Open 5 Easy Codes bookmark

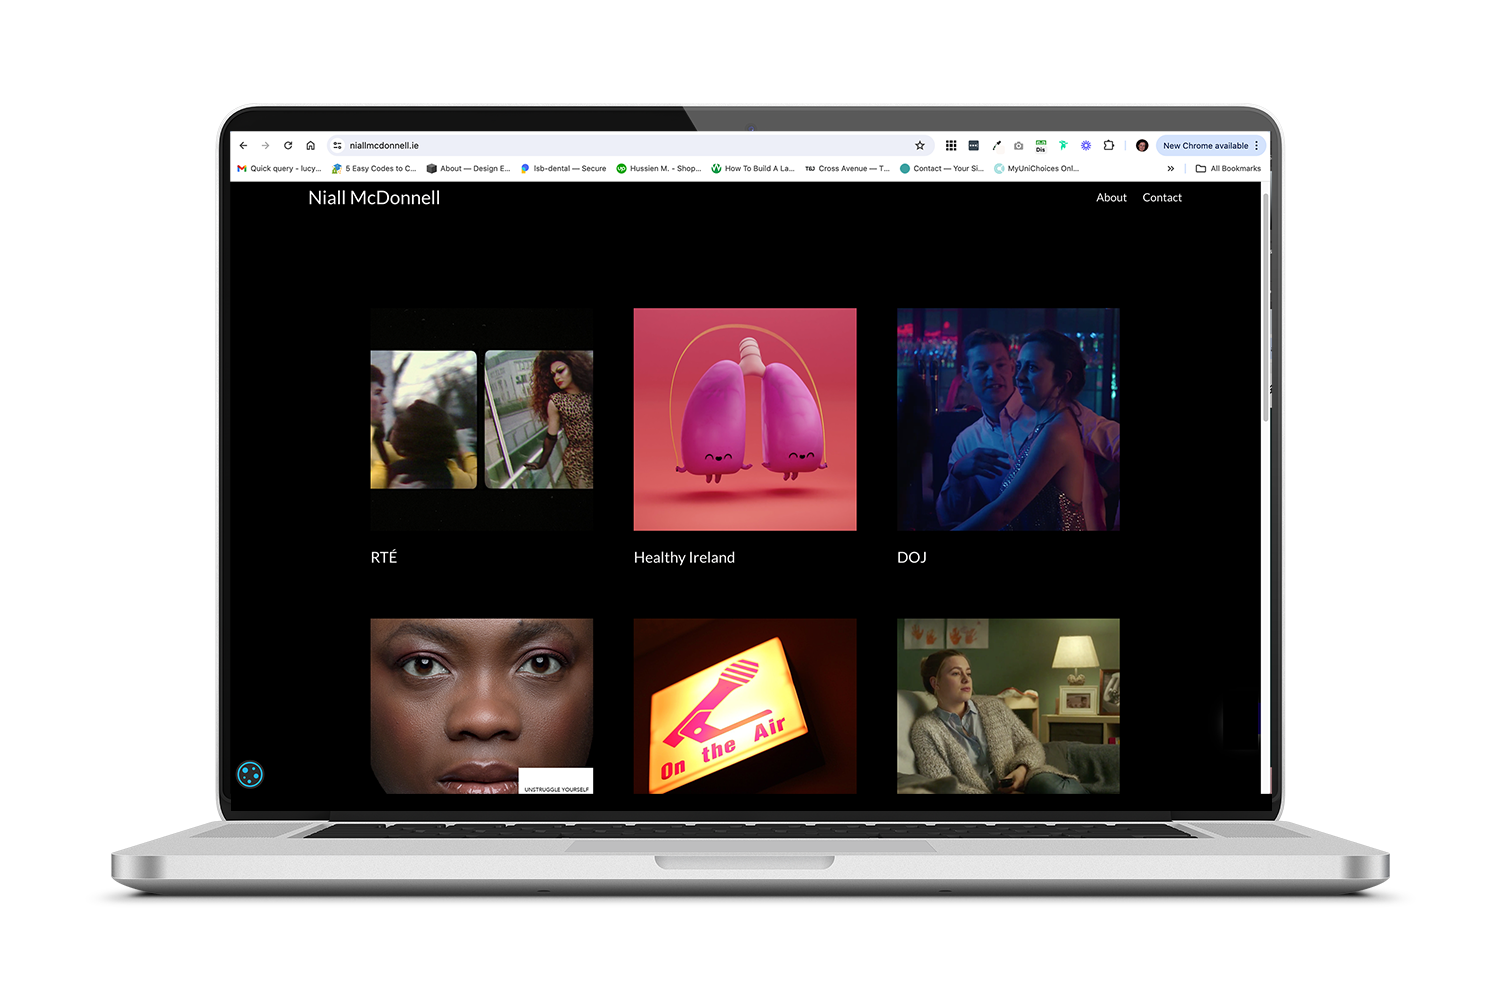(x=374, y=168)
